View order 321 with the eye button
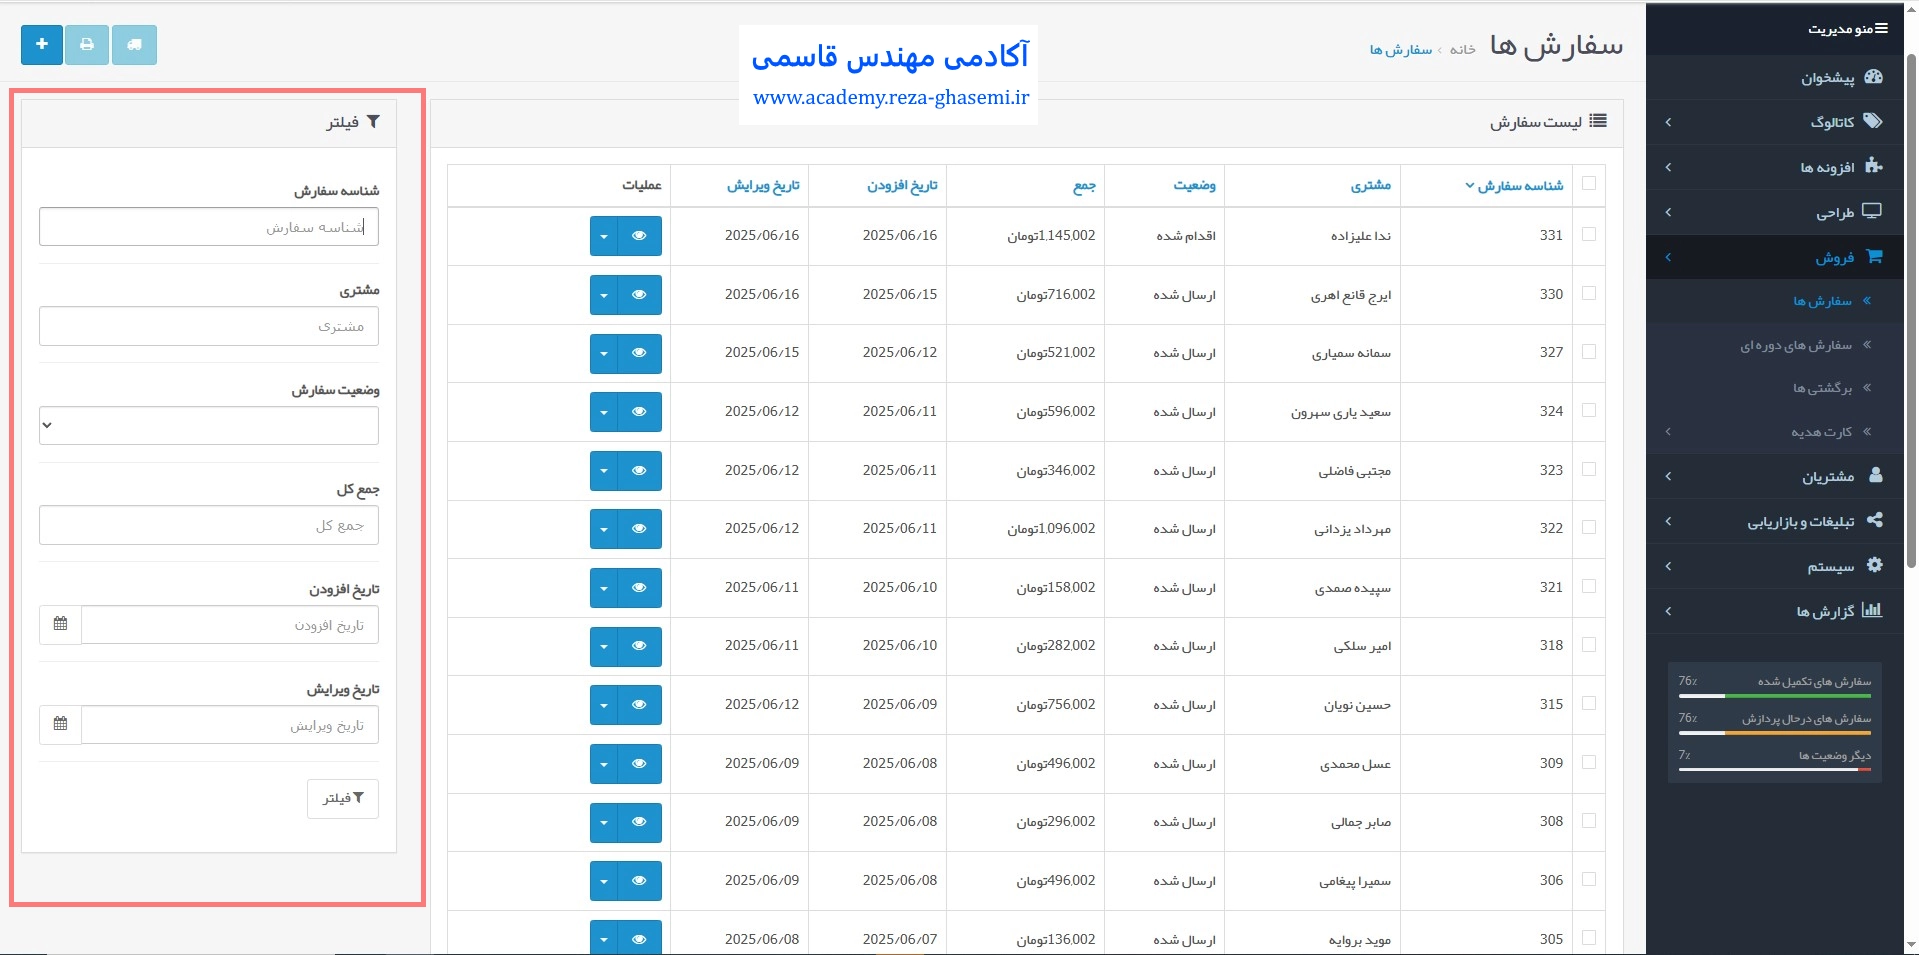Screen dimensions: 1919x955 640,588
